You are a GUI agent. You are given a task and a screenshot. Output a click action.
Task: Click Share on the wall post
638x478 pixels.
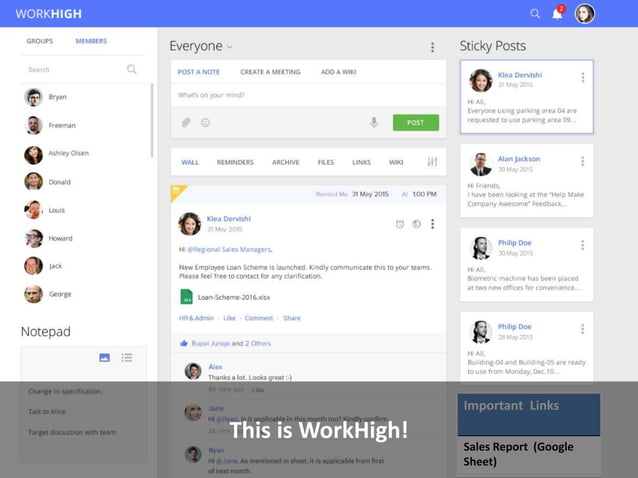292,318
